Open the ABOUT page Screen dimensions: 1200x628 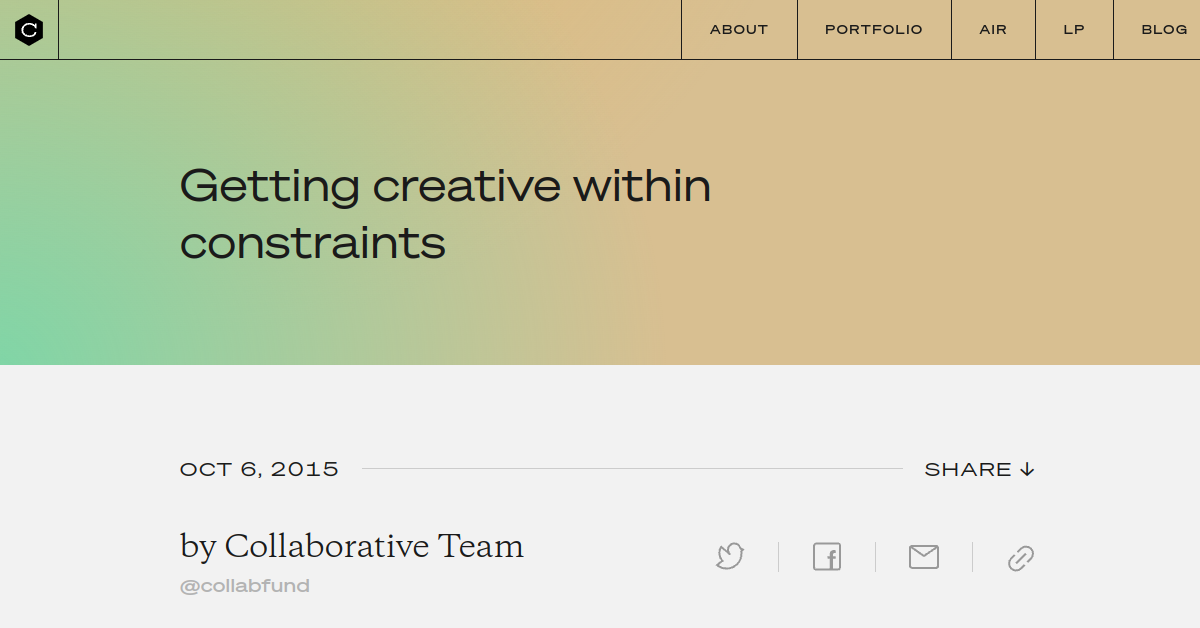pyautogui.click(x=738, y=29)
